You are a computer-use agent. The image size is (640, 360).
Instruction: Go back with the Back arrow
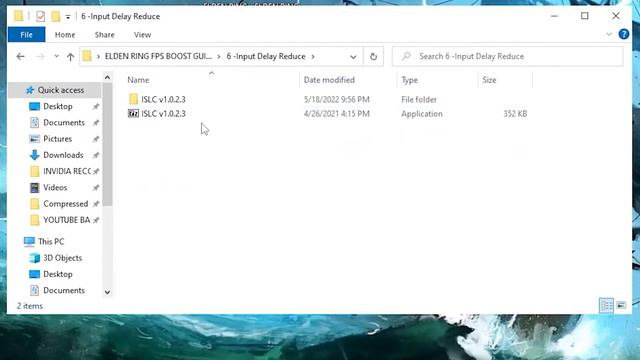(20, 56)
